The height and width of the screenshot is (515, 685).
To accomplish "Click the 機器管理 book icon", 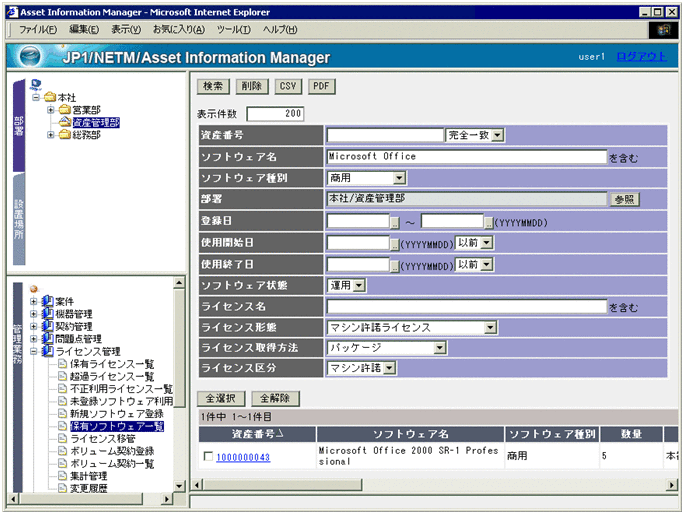I will (47, 313).
